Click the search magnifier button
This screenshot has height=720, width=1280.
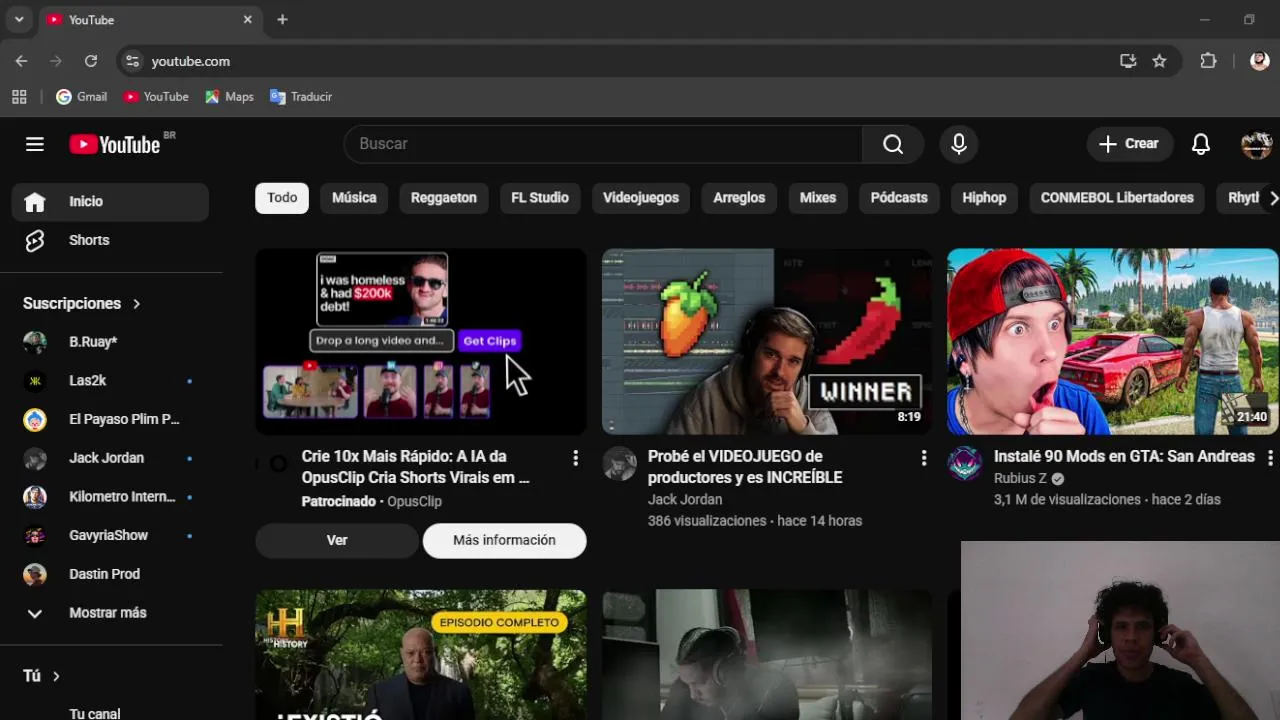tap(893, 144)
